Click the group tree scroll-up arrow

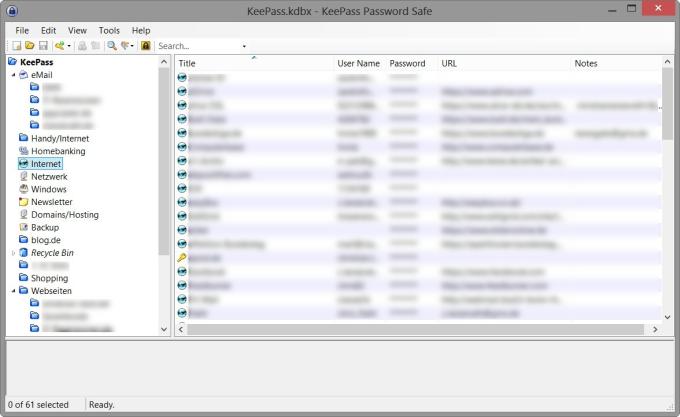point(164,62)
